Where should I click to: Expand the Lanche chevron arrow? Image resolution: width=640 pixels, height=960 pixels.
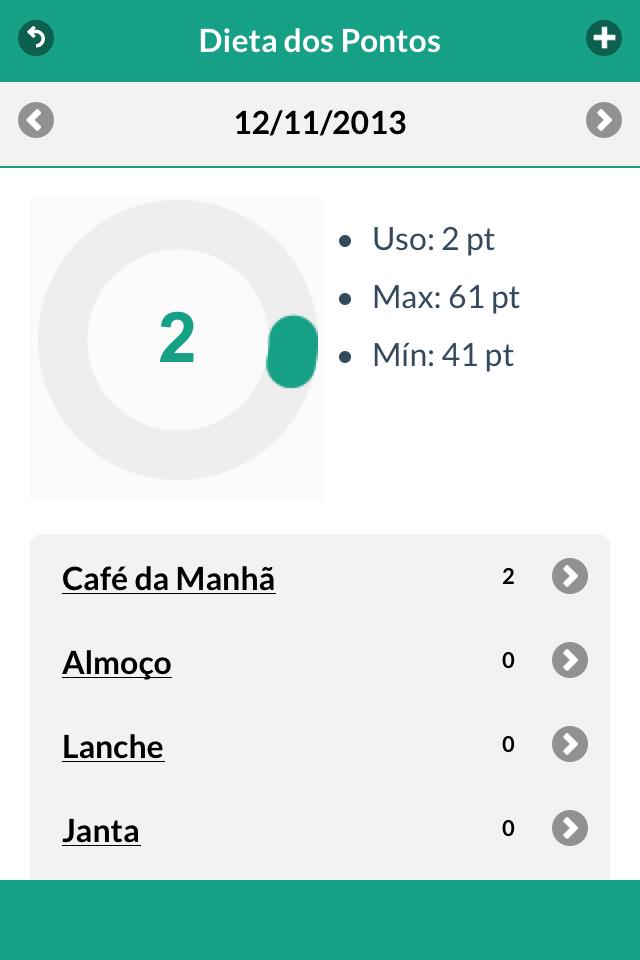click(x=570, y=744)
